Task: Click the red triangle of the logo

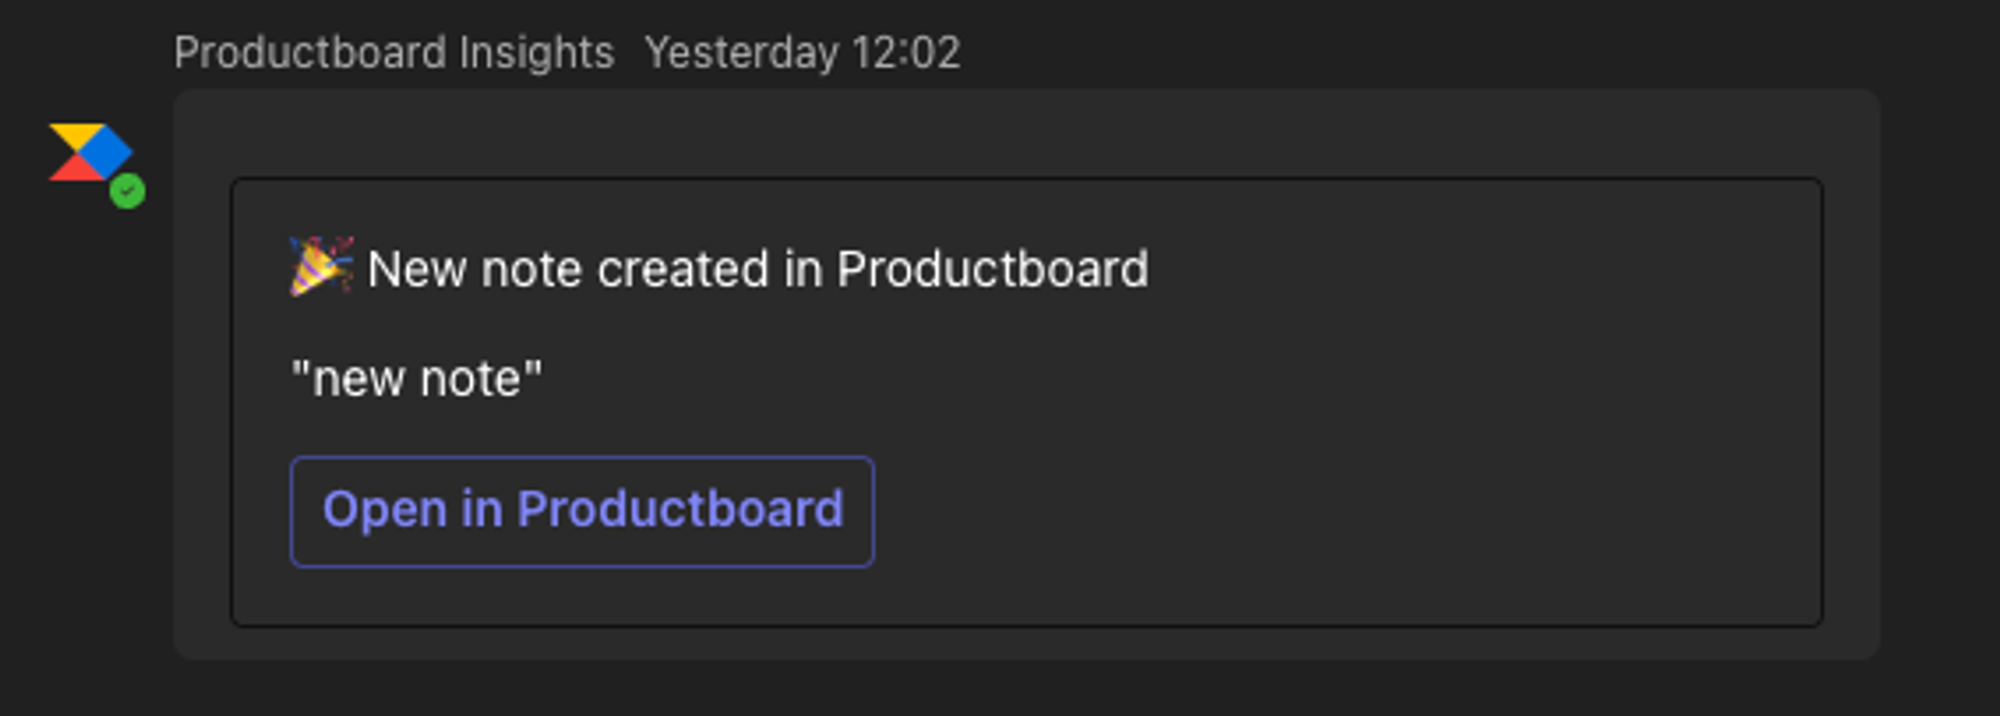Action: [74, 168]
